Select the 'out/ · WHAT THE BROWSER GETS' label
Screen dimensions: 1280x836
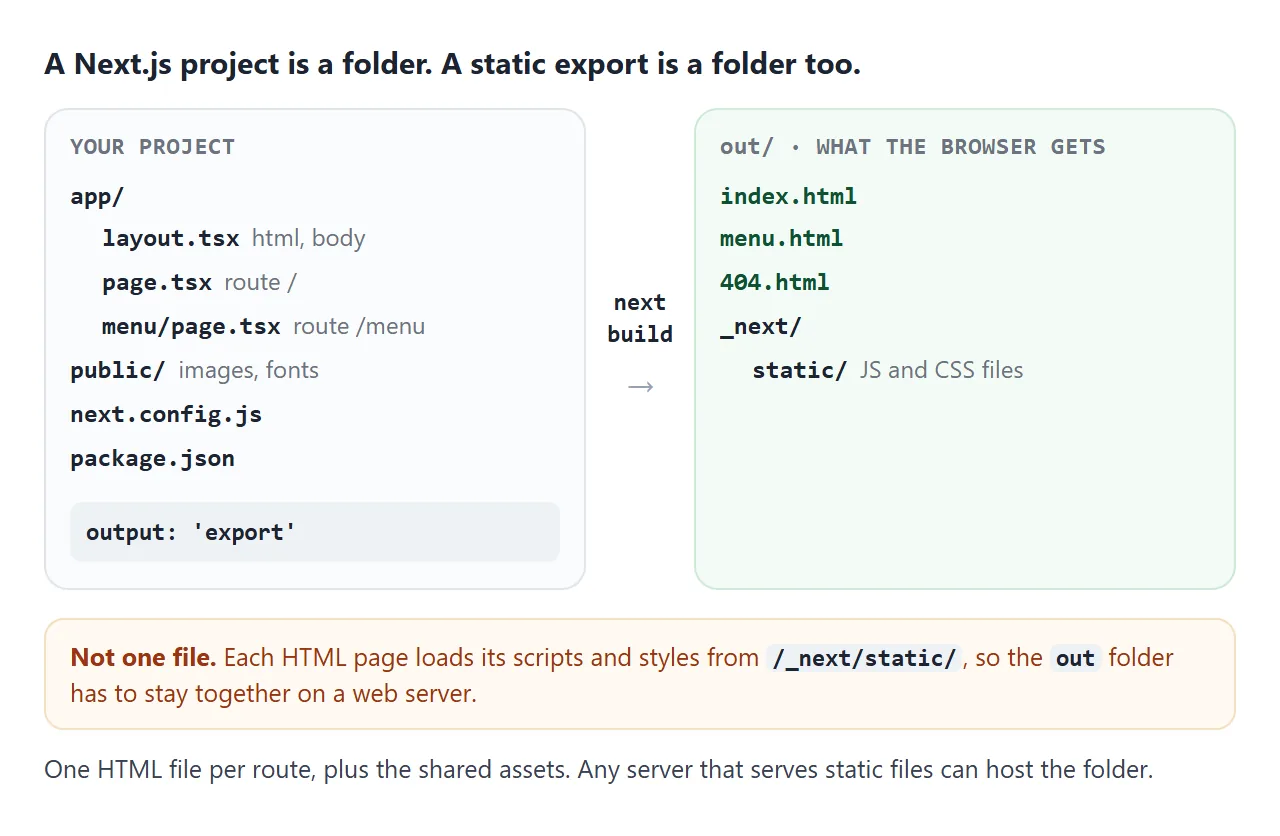(x=913, y=147)
